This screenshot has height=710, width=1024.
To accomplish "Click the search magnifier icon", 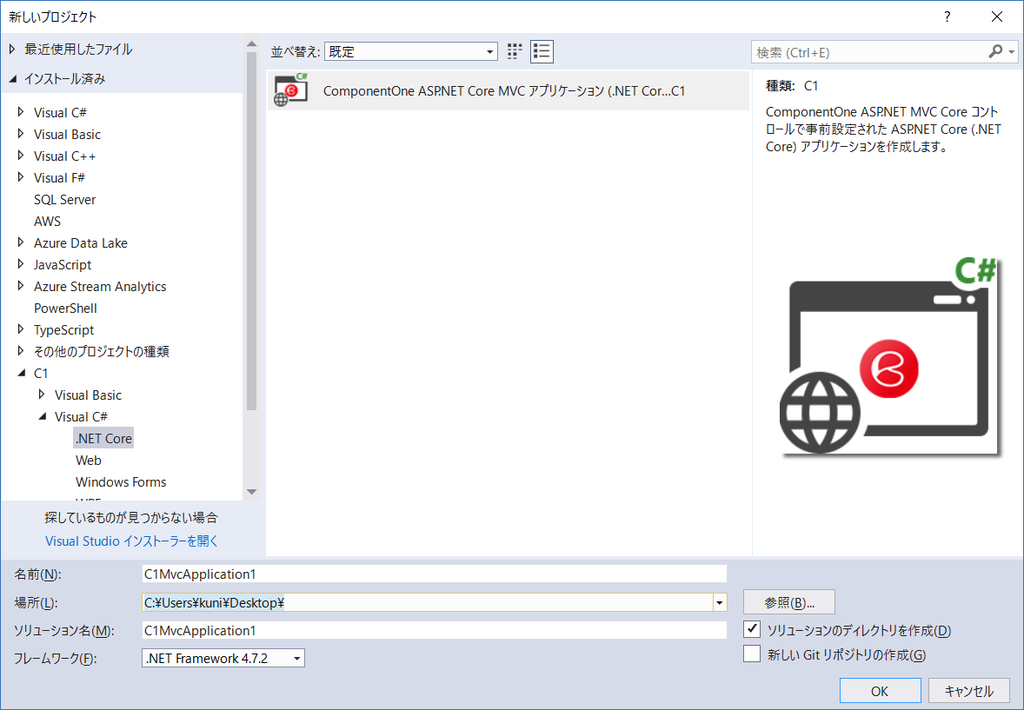I will (995, 52).
